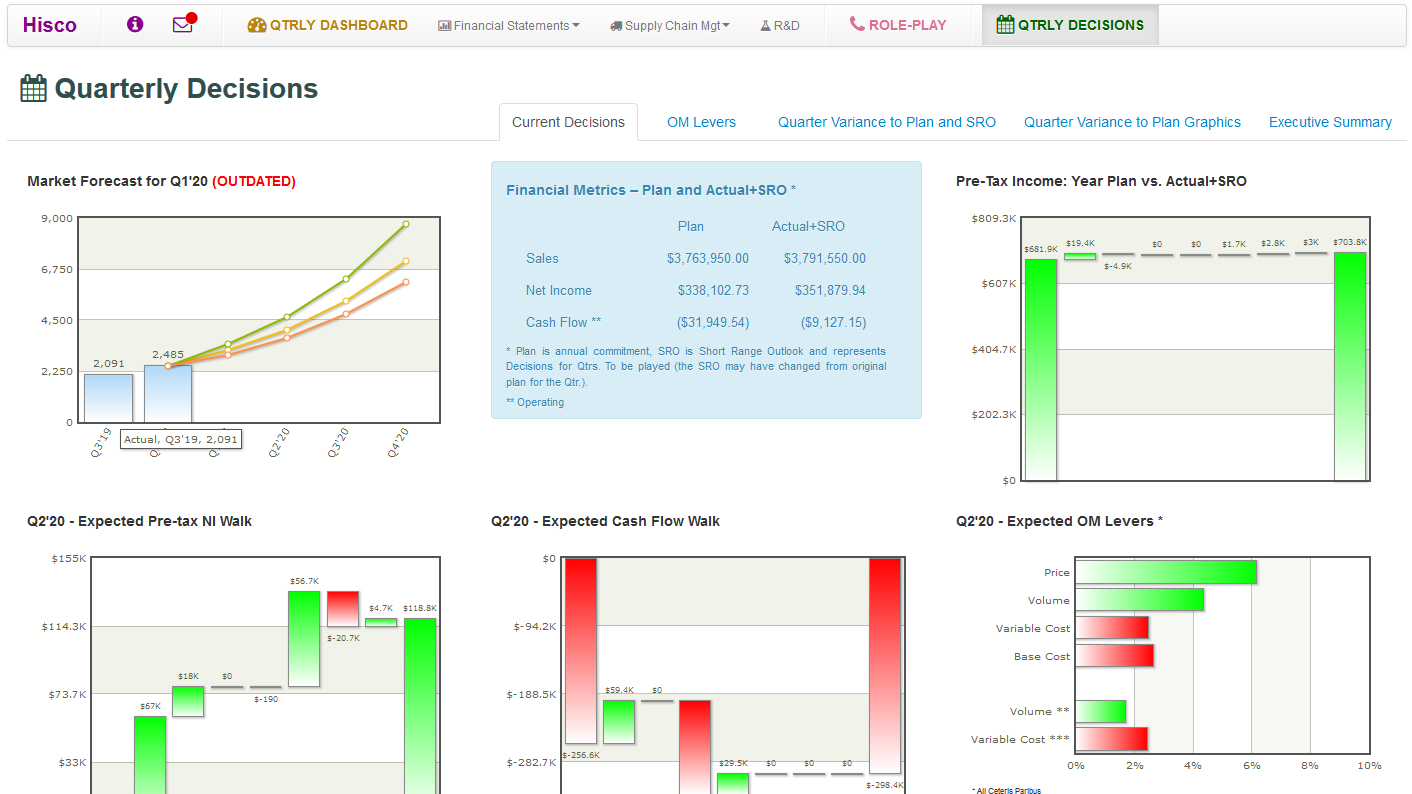Click the Supply Chain truck icon
Image resolution: width=1412 pixels, height=794 pixels.
pyautogui.click(x=616, y=26)
